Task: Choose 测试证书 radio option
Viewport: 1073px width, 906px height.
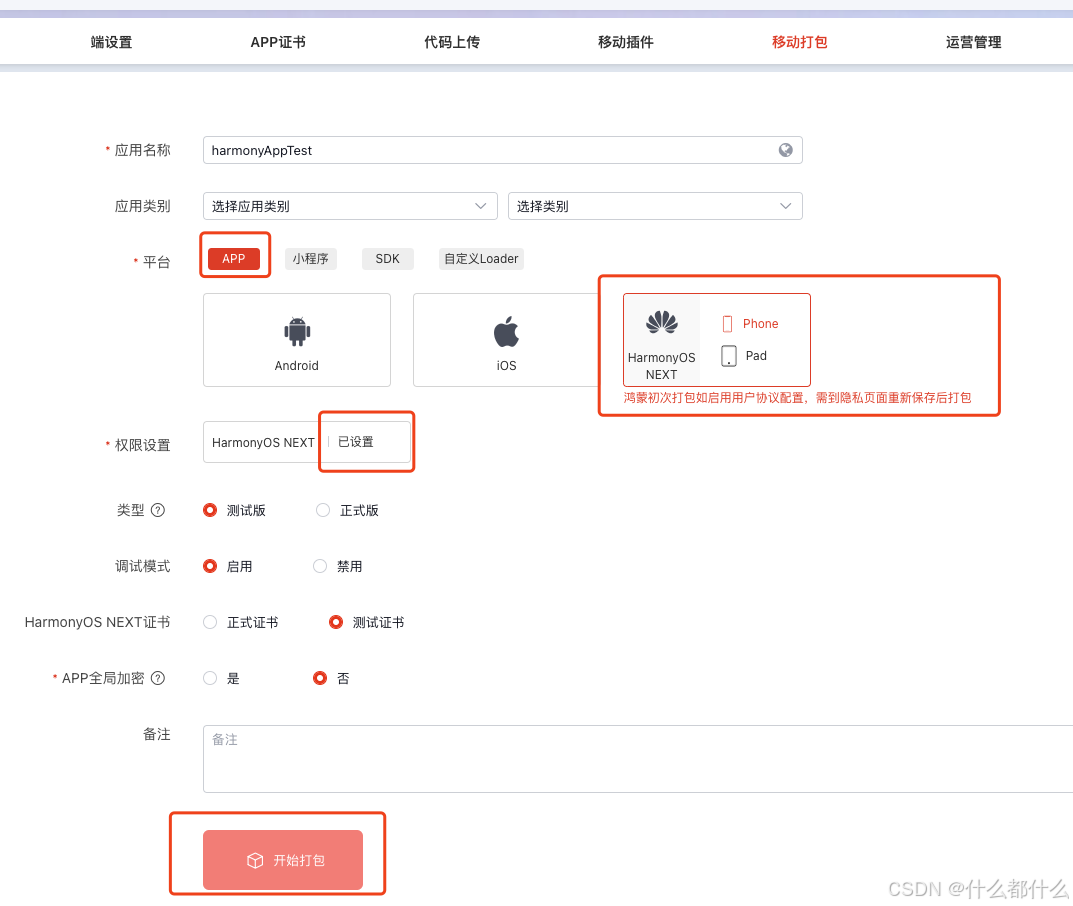Action: click(x=336, y=622)
